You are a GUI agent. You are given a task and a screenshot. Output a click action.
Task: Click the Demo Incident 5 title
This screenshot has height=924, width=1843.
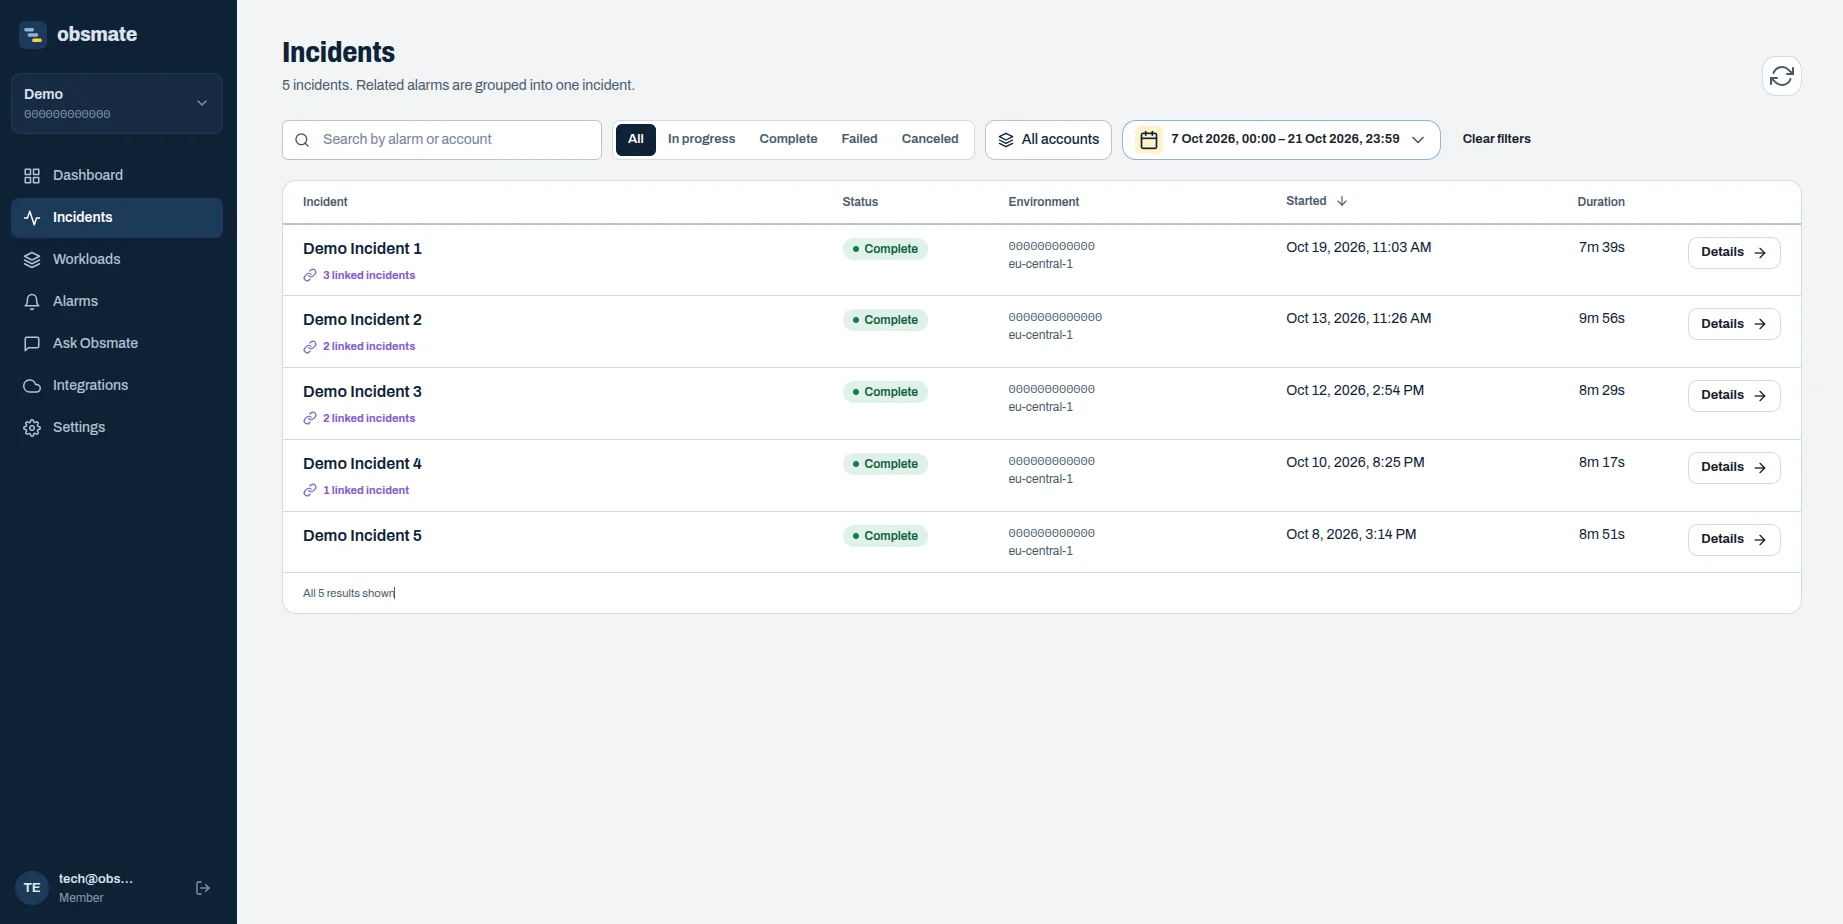pos(362,536)
